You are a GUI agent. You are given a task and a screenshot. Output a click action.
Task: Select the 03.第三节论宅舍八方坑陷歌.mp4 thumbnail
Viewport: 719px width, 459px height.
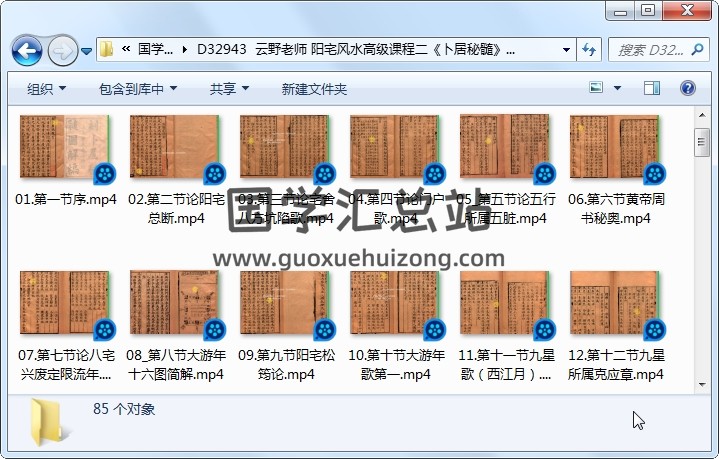[x=285, y=147]
